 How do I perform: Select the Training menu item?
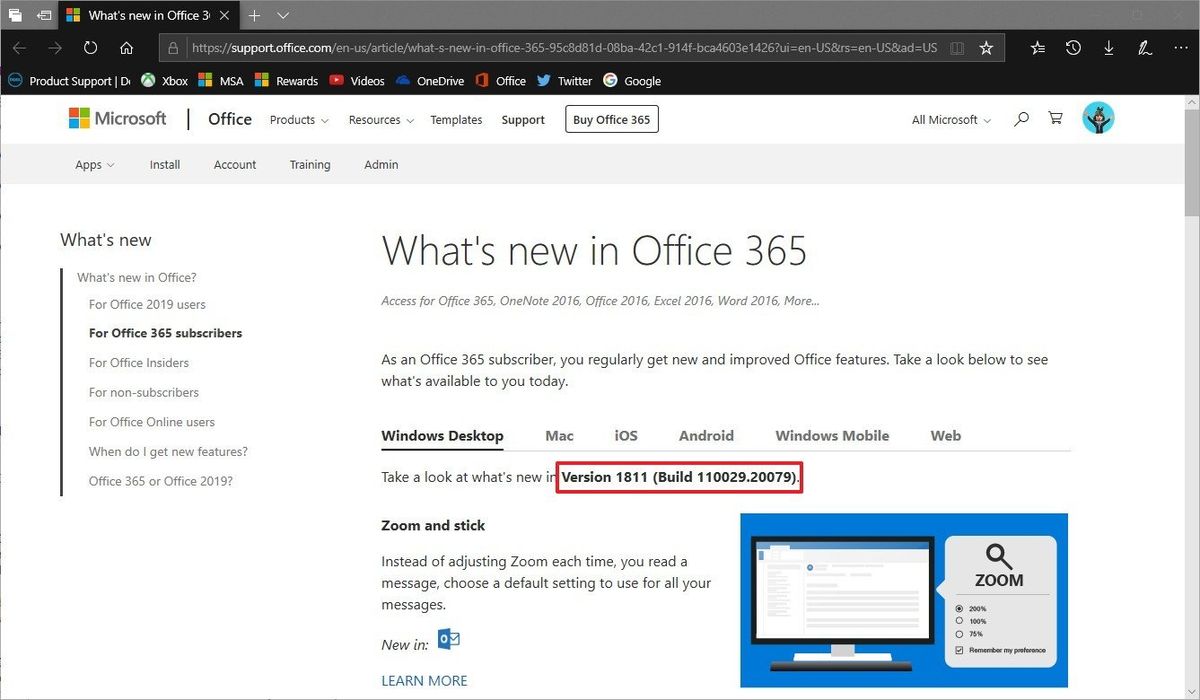point(309,164)
